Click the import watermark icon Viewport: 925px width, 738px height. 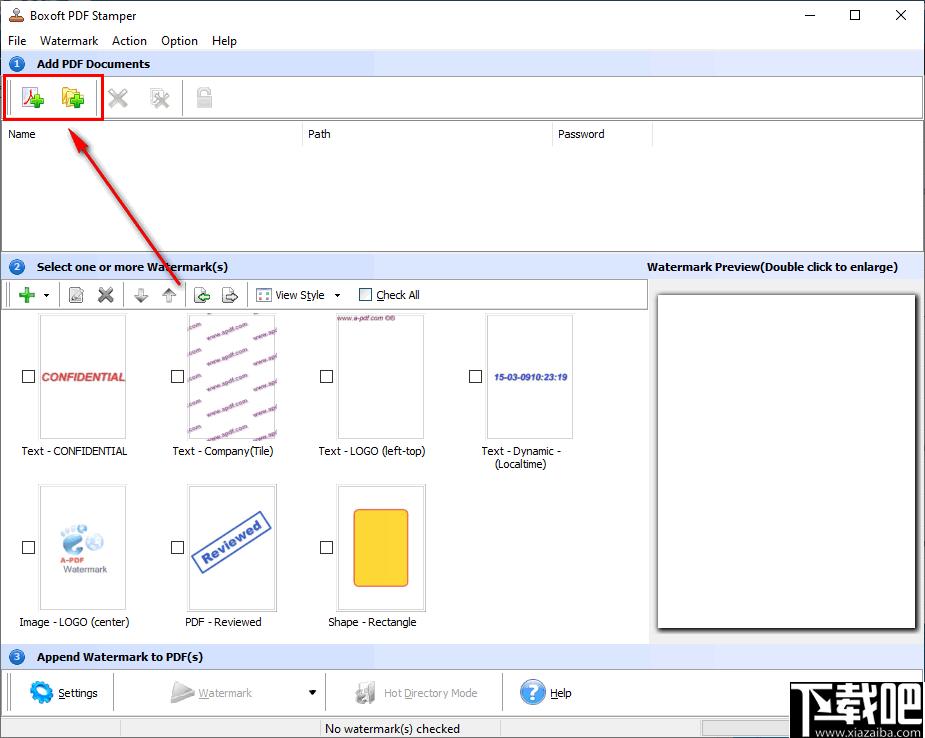pos(202,295)
